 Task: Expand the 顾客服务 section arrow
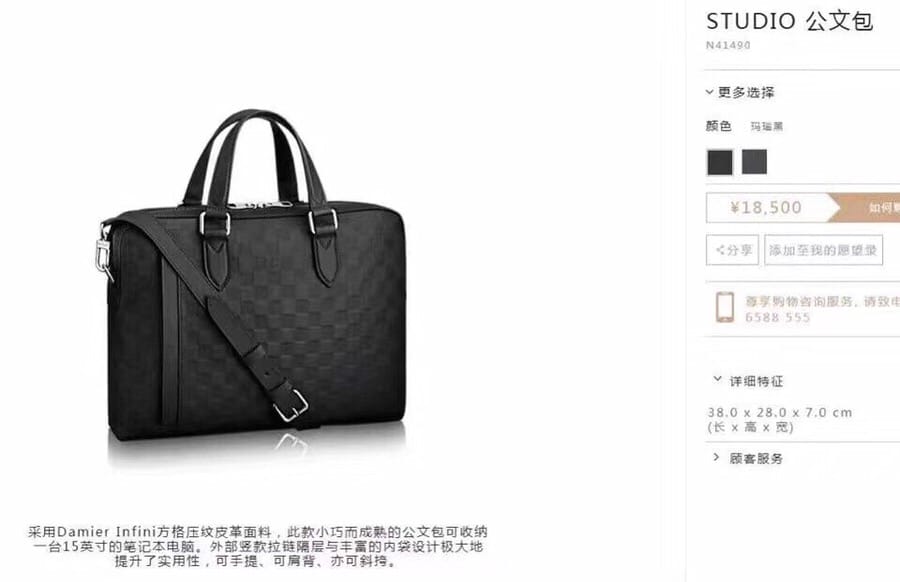pos(716,457)
